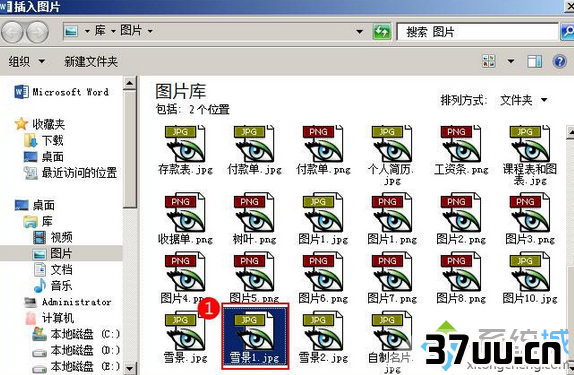
Task: Open the 文件夹 arrangement dropdown
Action: pyautogui.click(x=523, y=100)
